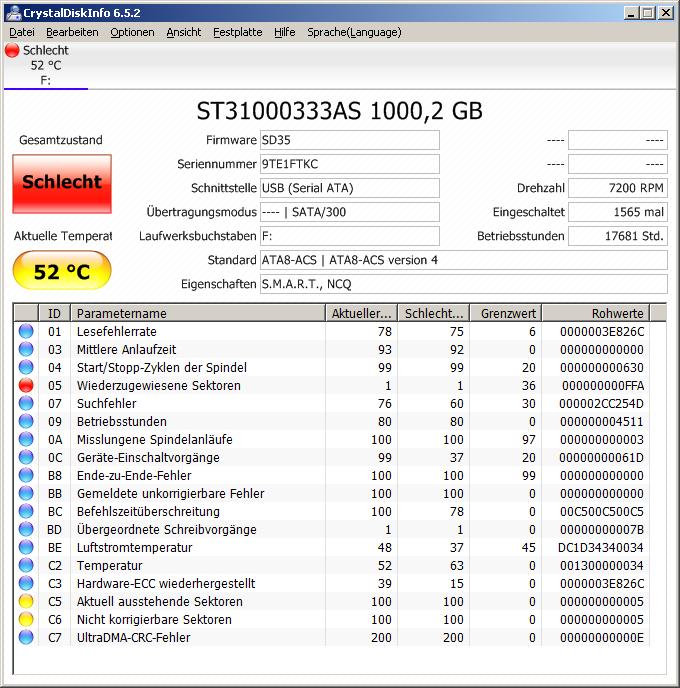The width and height of the screenshot is (680, 688).
Task: Open the Sprache(Language) menu
Action: tap(354, 32)
